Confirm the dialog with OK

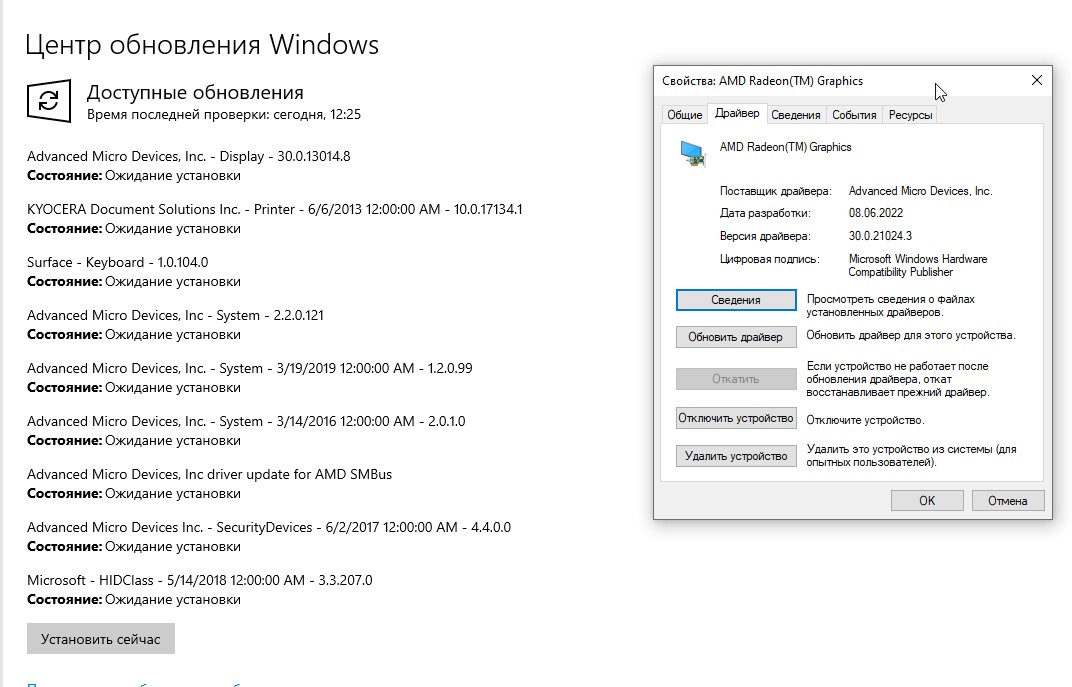tap(926, 500)
